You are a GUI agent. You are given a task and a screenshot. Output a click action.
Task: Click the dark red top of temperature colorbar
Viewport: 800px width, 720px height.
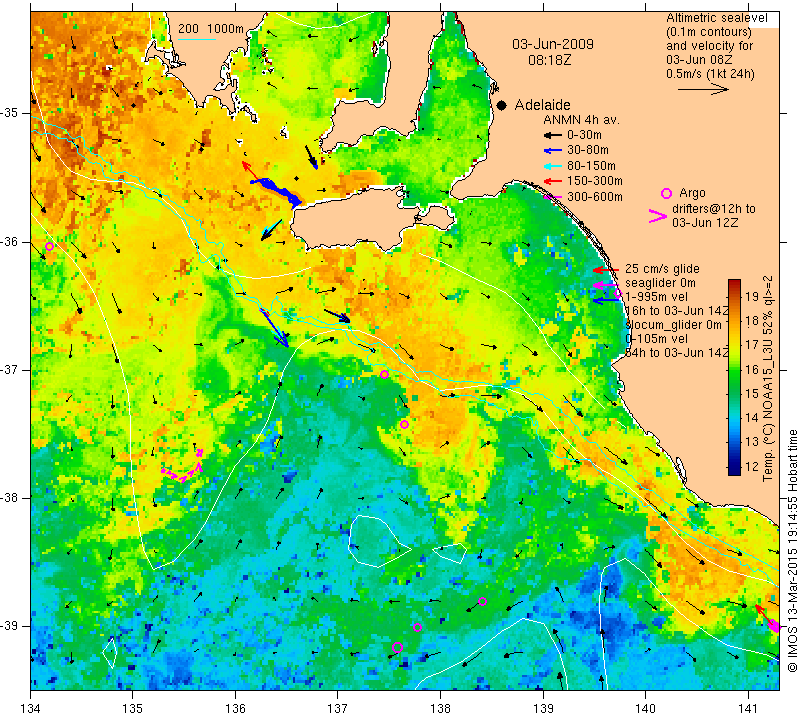point(734,284)
